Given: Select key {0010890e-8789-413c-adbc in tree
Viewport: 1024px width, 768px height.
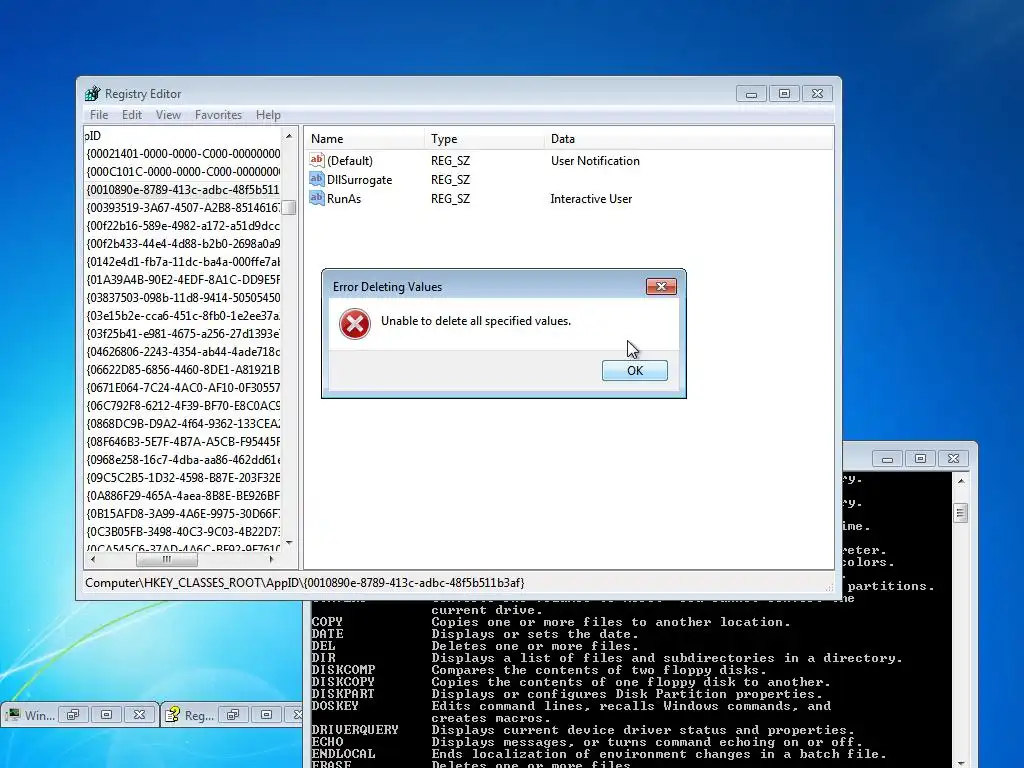Looking at the screenshot, I should (x=183, y=190).
